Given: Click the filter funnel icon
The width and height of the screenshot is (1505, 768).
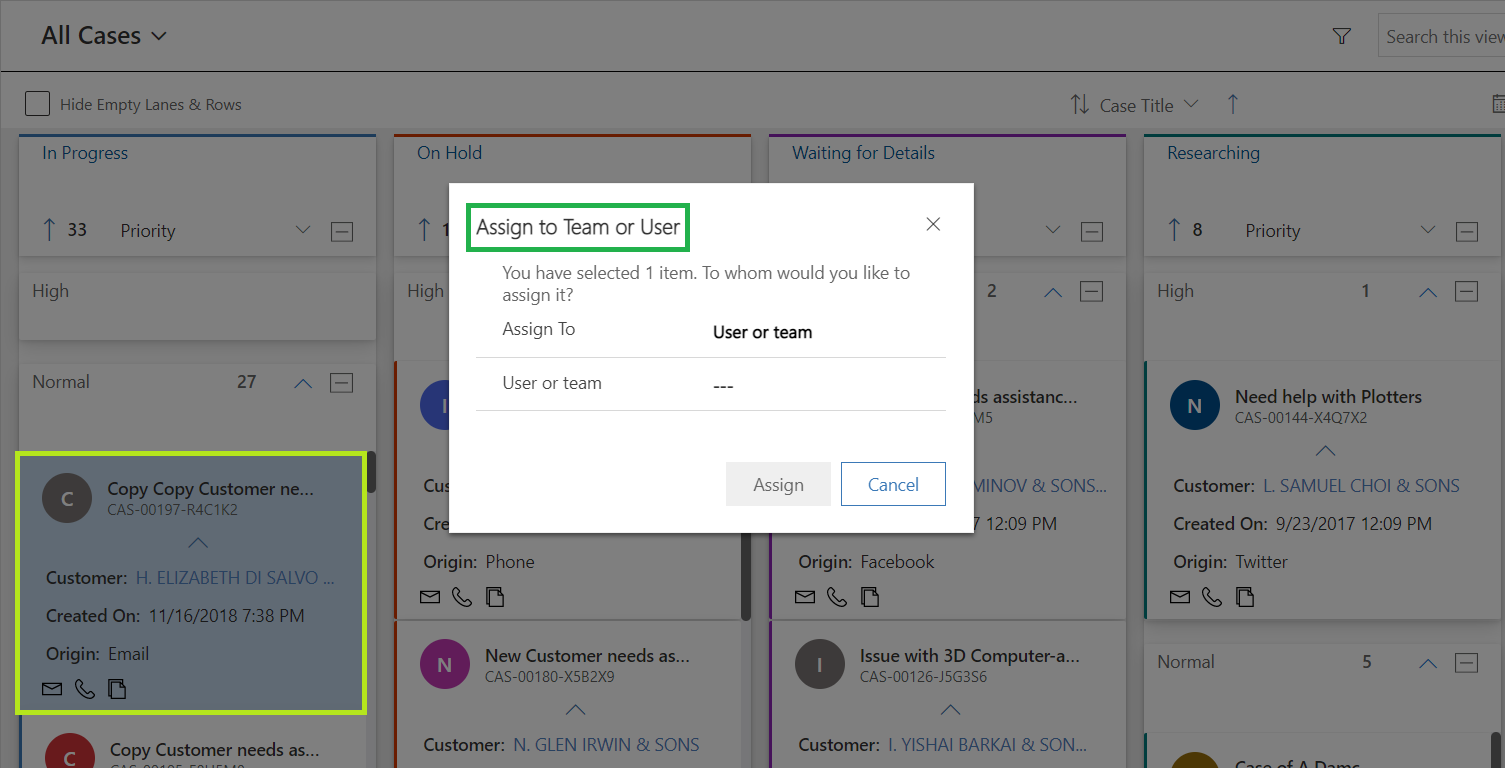Looking at the screenshot, I should pos(1342,36).
